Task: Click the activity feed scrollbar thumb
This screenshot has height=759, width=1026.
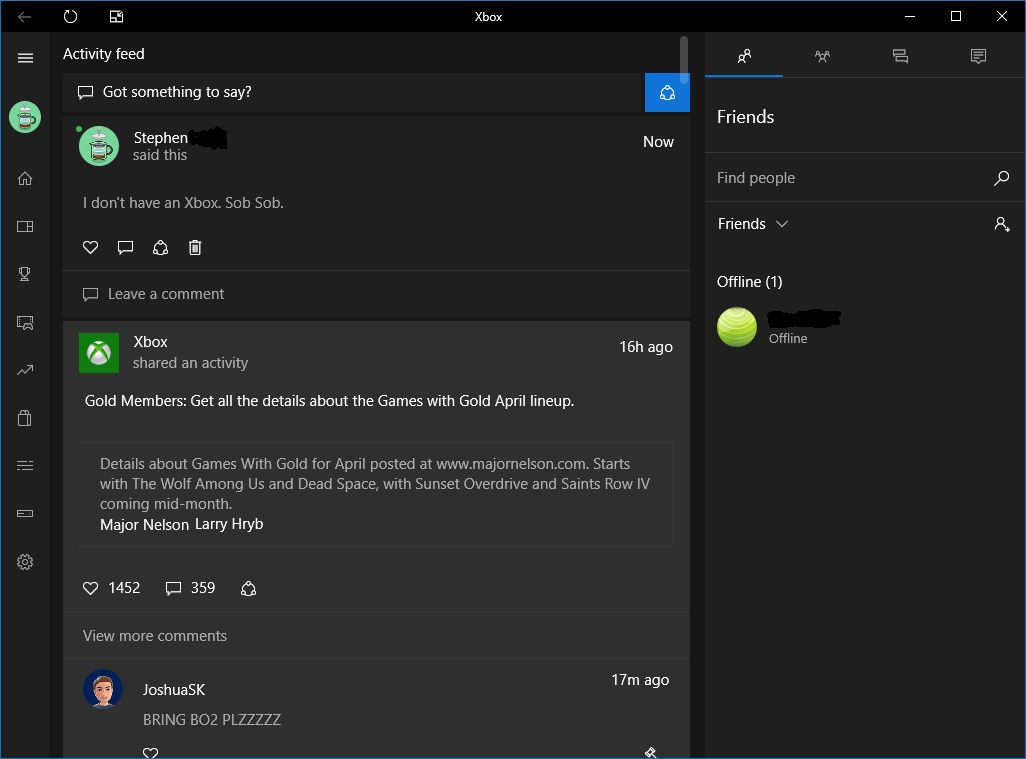Action: 684,60
